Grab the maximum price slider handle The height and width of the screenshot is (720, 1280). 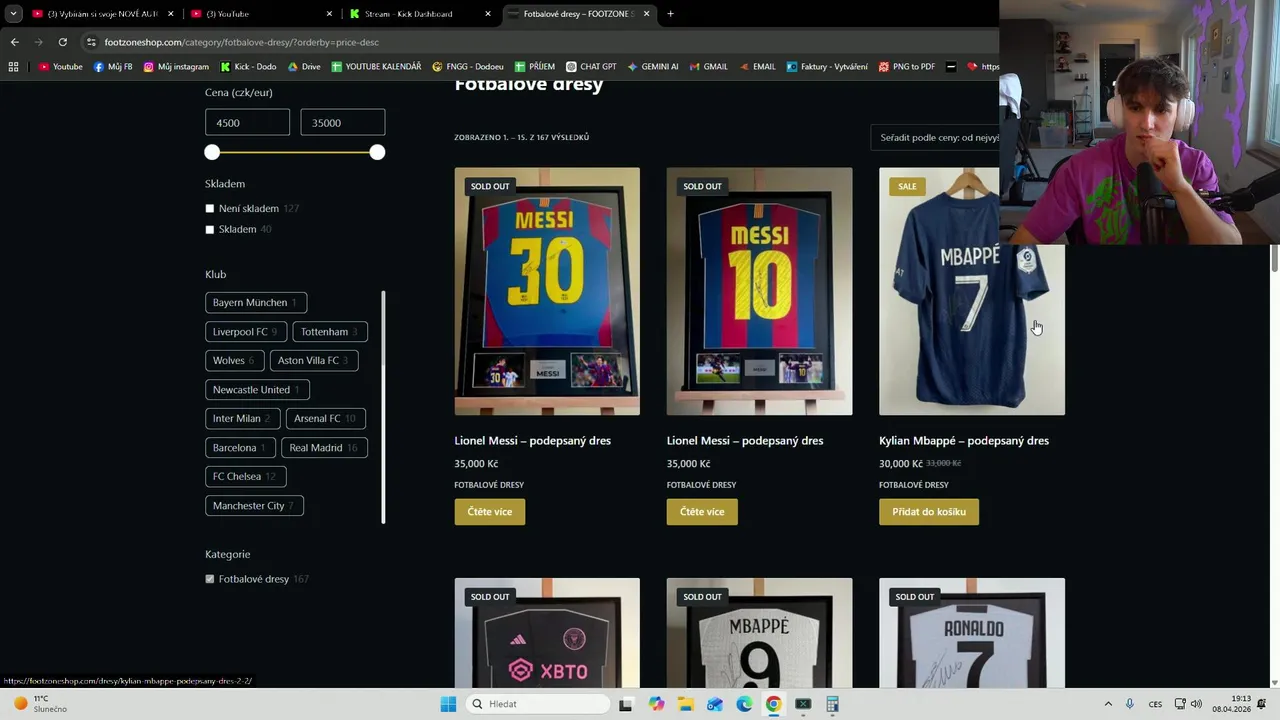tap(377, 152)
